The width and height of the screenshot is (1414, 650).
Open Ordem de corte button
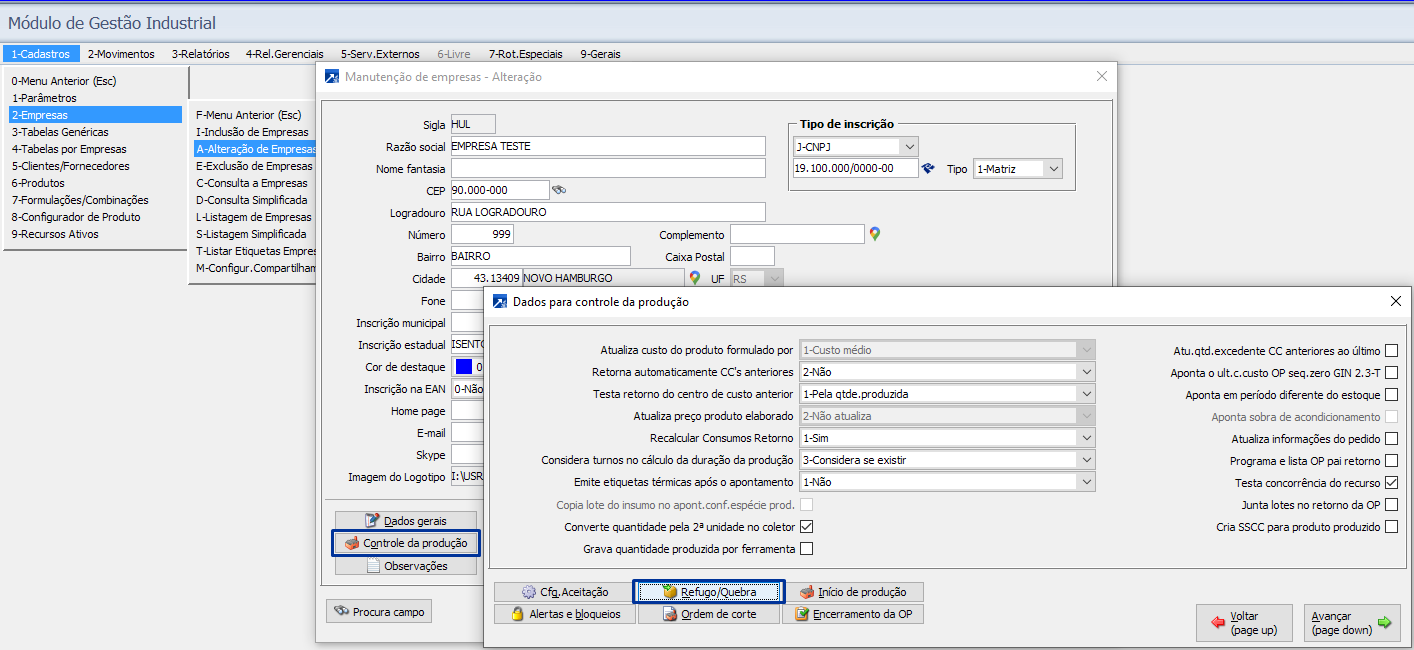pyautogui.click(x=709, y=614)
